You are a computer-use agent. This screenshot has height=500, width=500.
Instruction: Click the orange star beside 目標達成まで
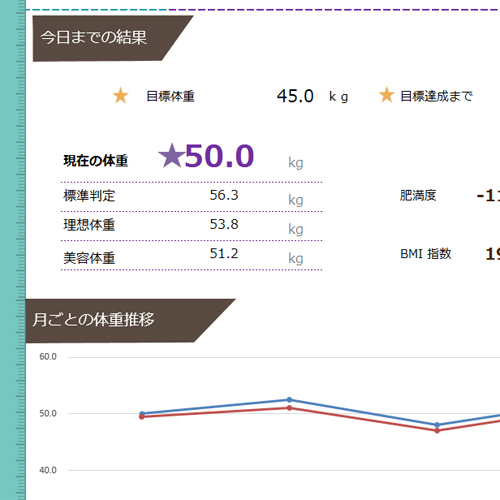tap(387, 95)
